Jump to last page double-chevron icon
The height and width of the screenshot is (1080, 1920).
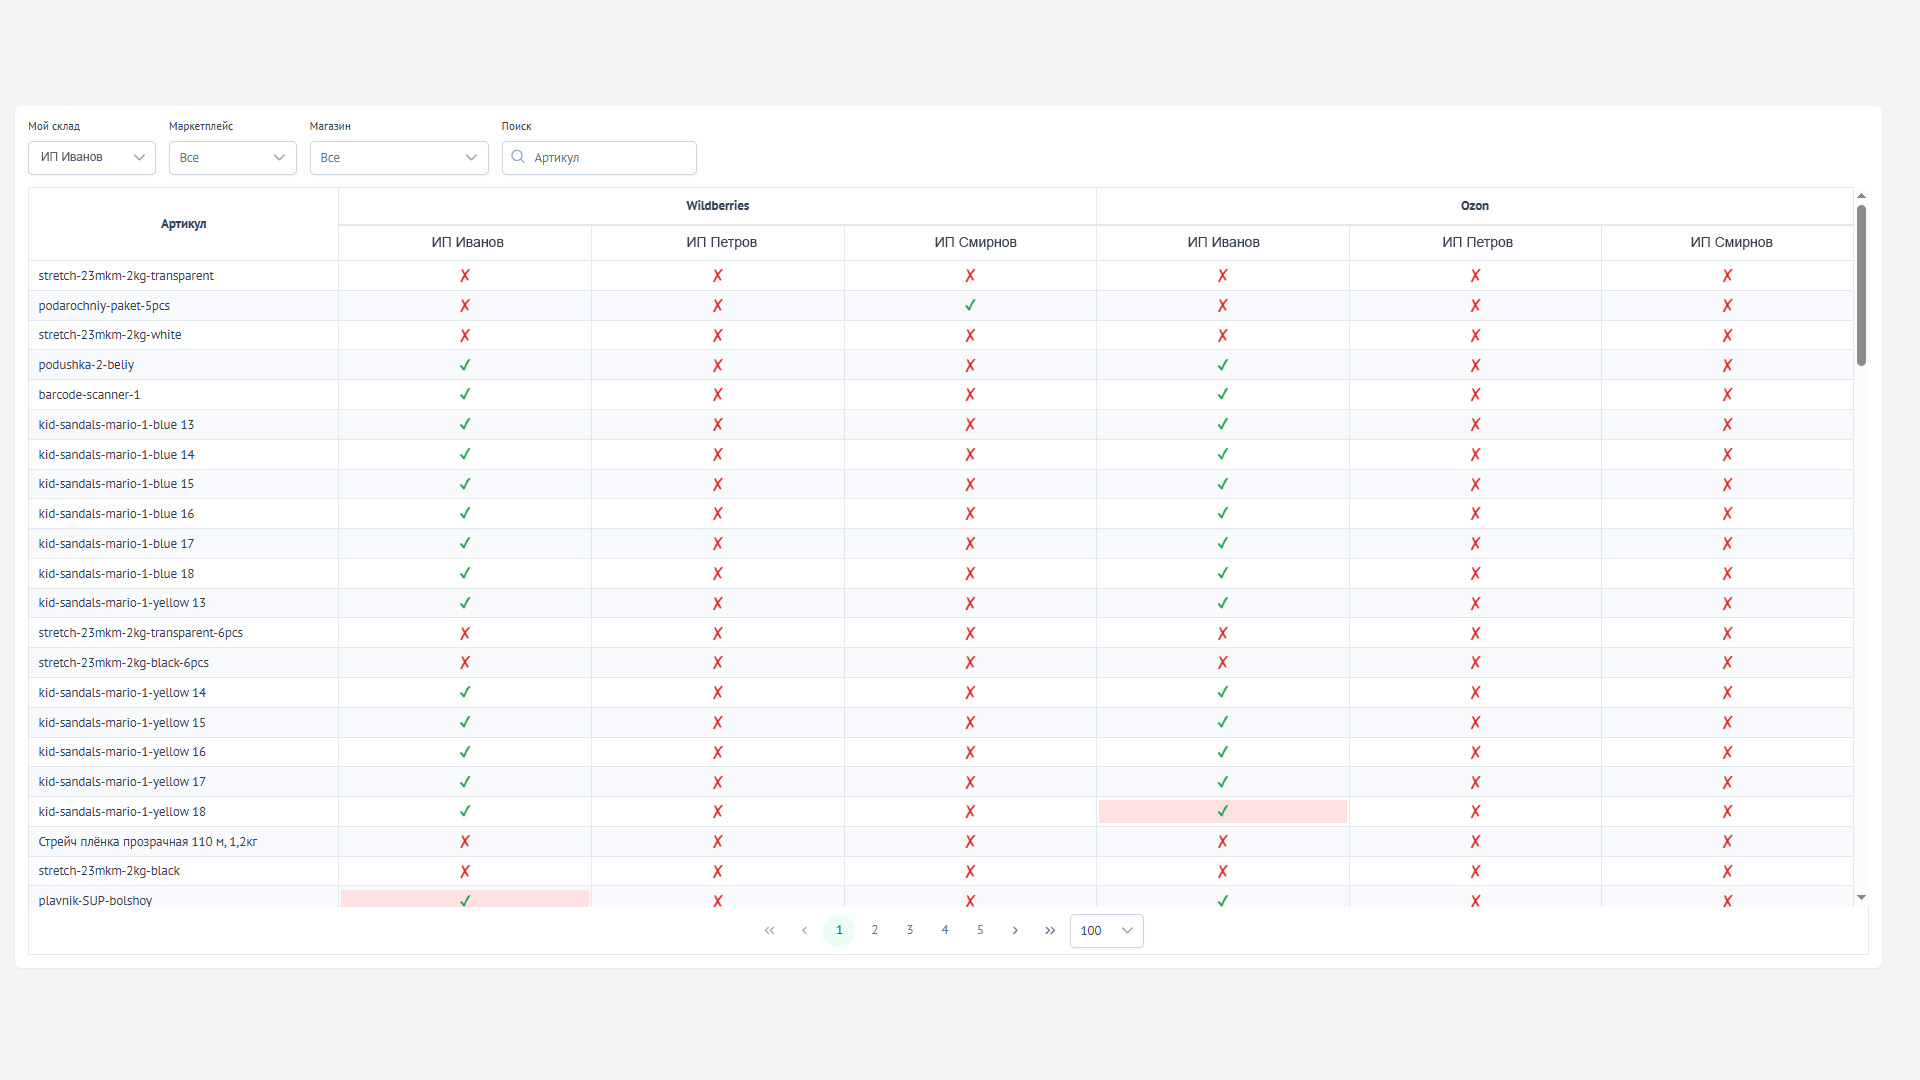click(x=1050, y=931)
